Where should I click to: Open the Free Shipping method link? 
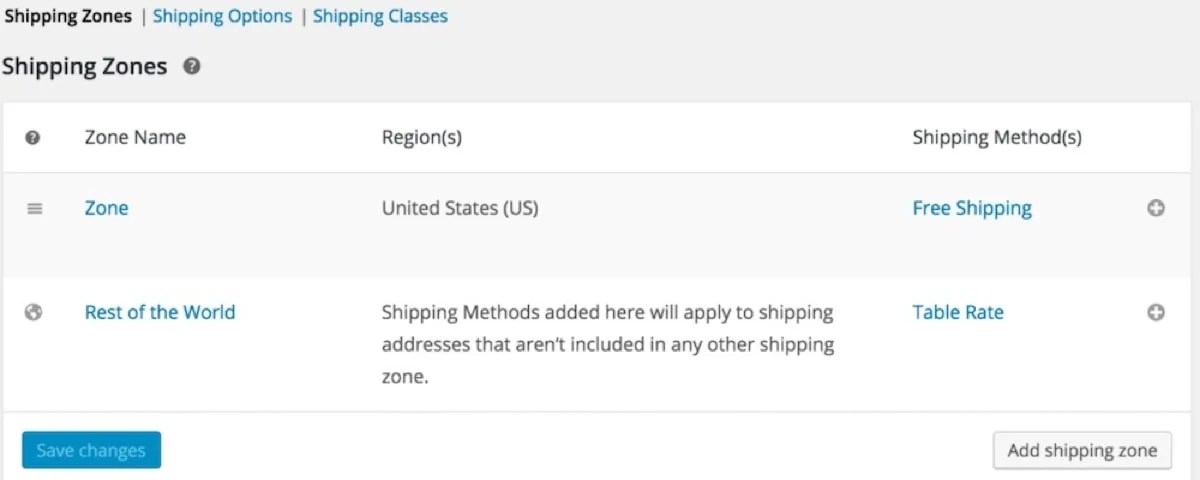coord(972,208)
